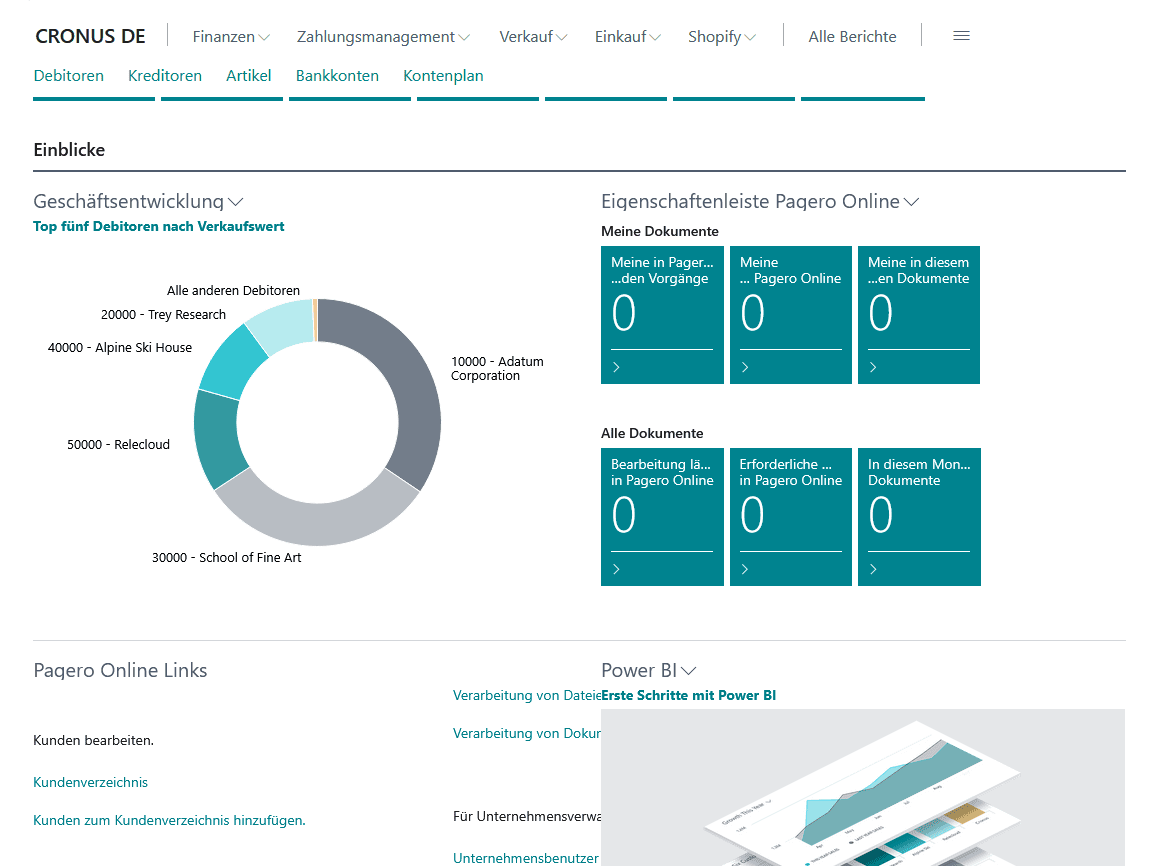The width and height of the screenshot is (1155, 866).
Task: Click arrow on 'Meine in diesem Dokumente' tile
Action: (873, 367)
